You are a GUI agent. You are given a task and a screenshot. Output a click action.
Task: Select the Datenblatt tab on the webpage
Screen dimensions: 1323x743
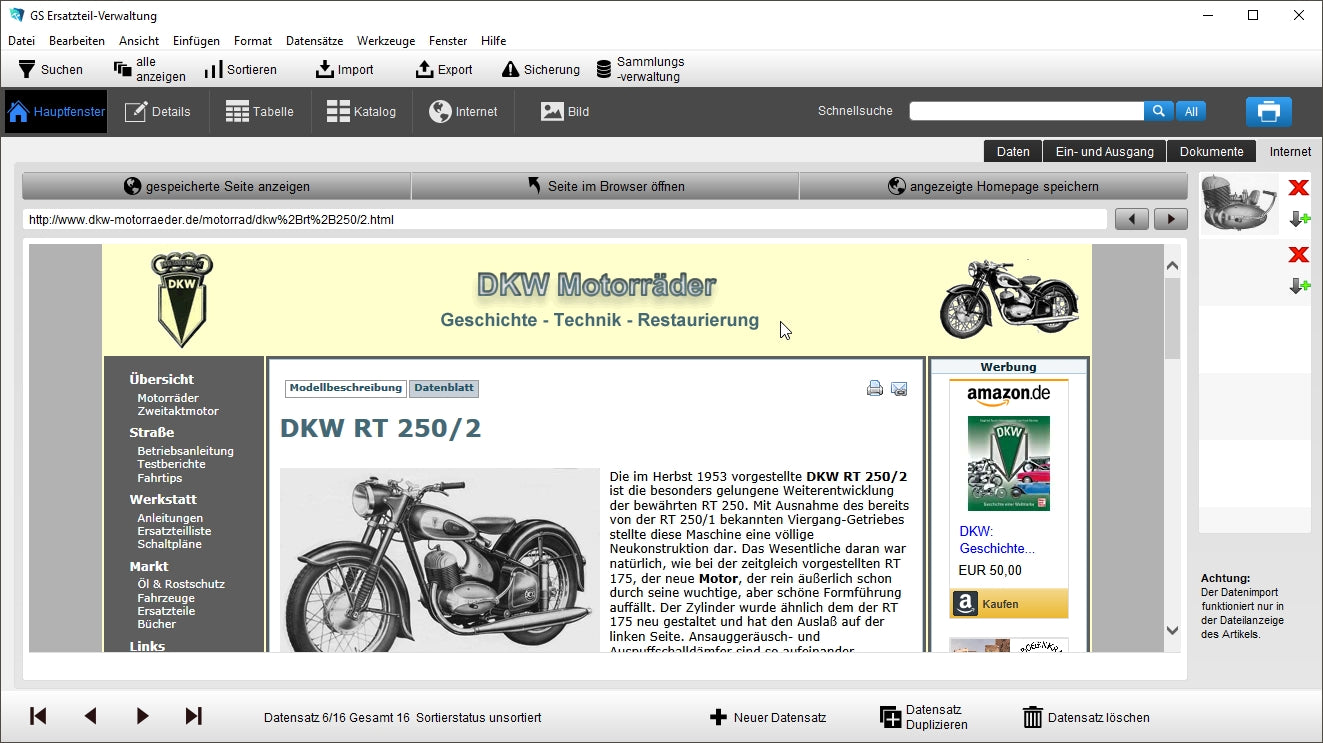pos(444,388)
